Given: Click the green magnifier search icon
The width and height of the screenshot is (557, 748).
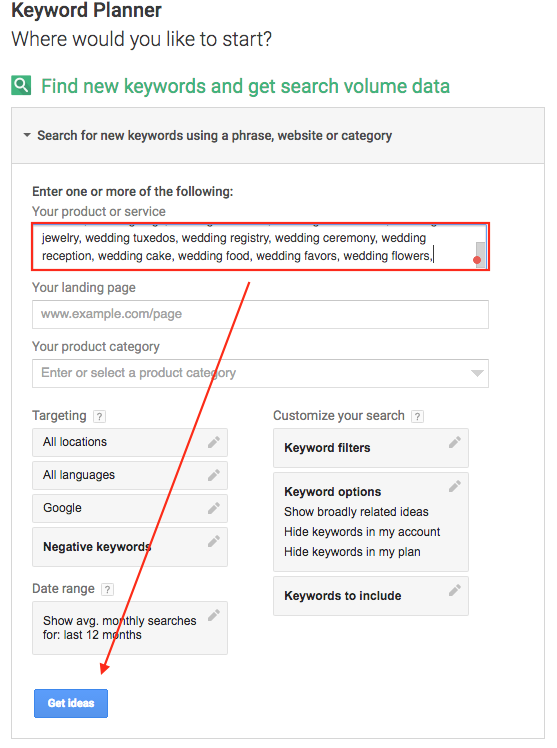Looking at the screenshot, I should click(21, 85).
